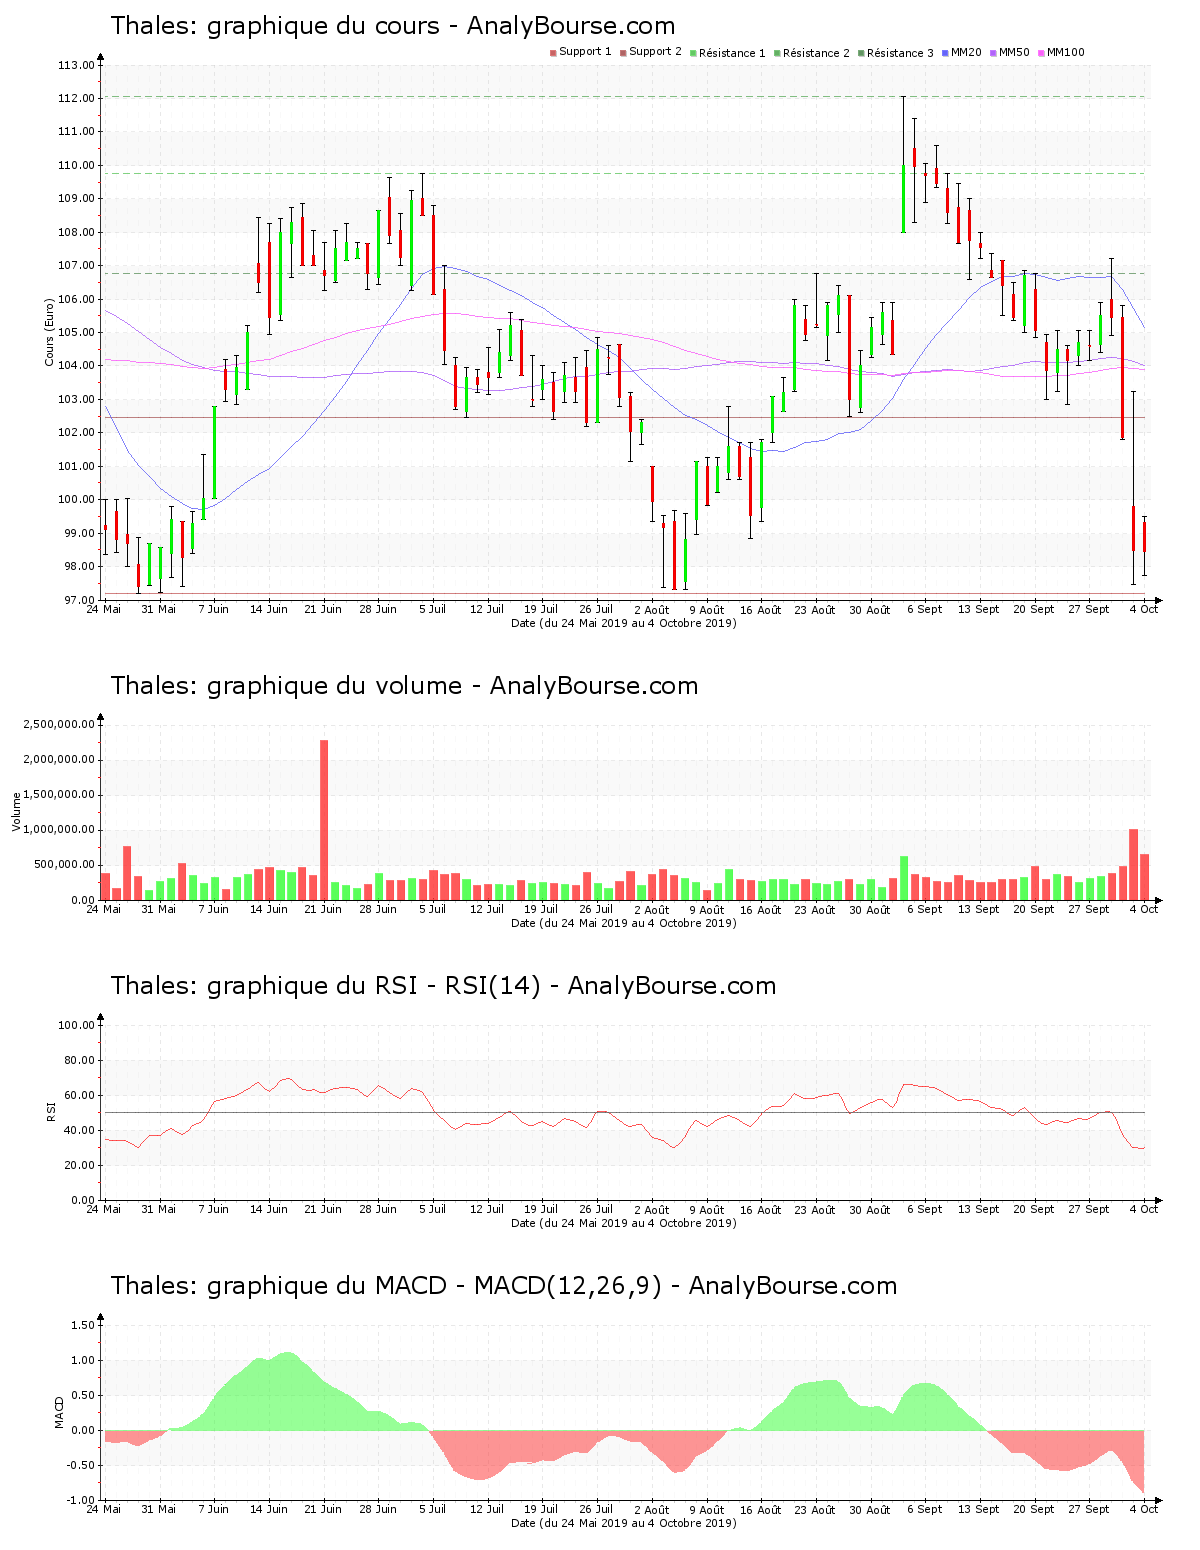Select the Résistance 1 legend label
The image size is (1200, 1550).
732,53
